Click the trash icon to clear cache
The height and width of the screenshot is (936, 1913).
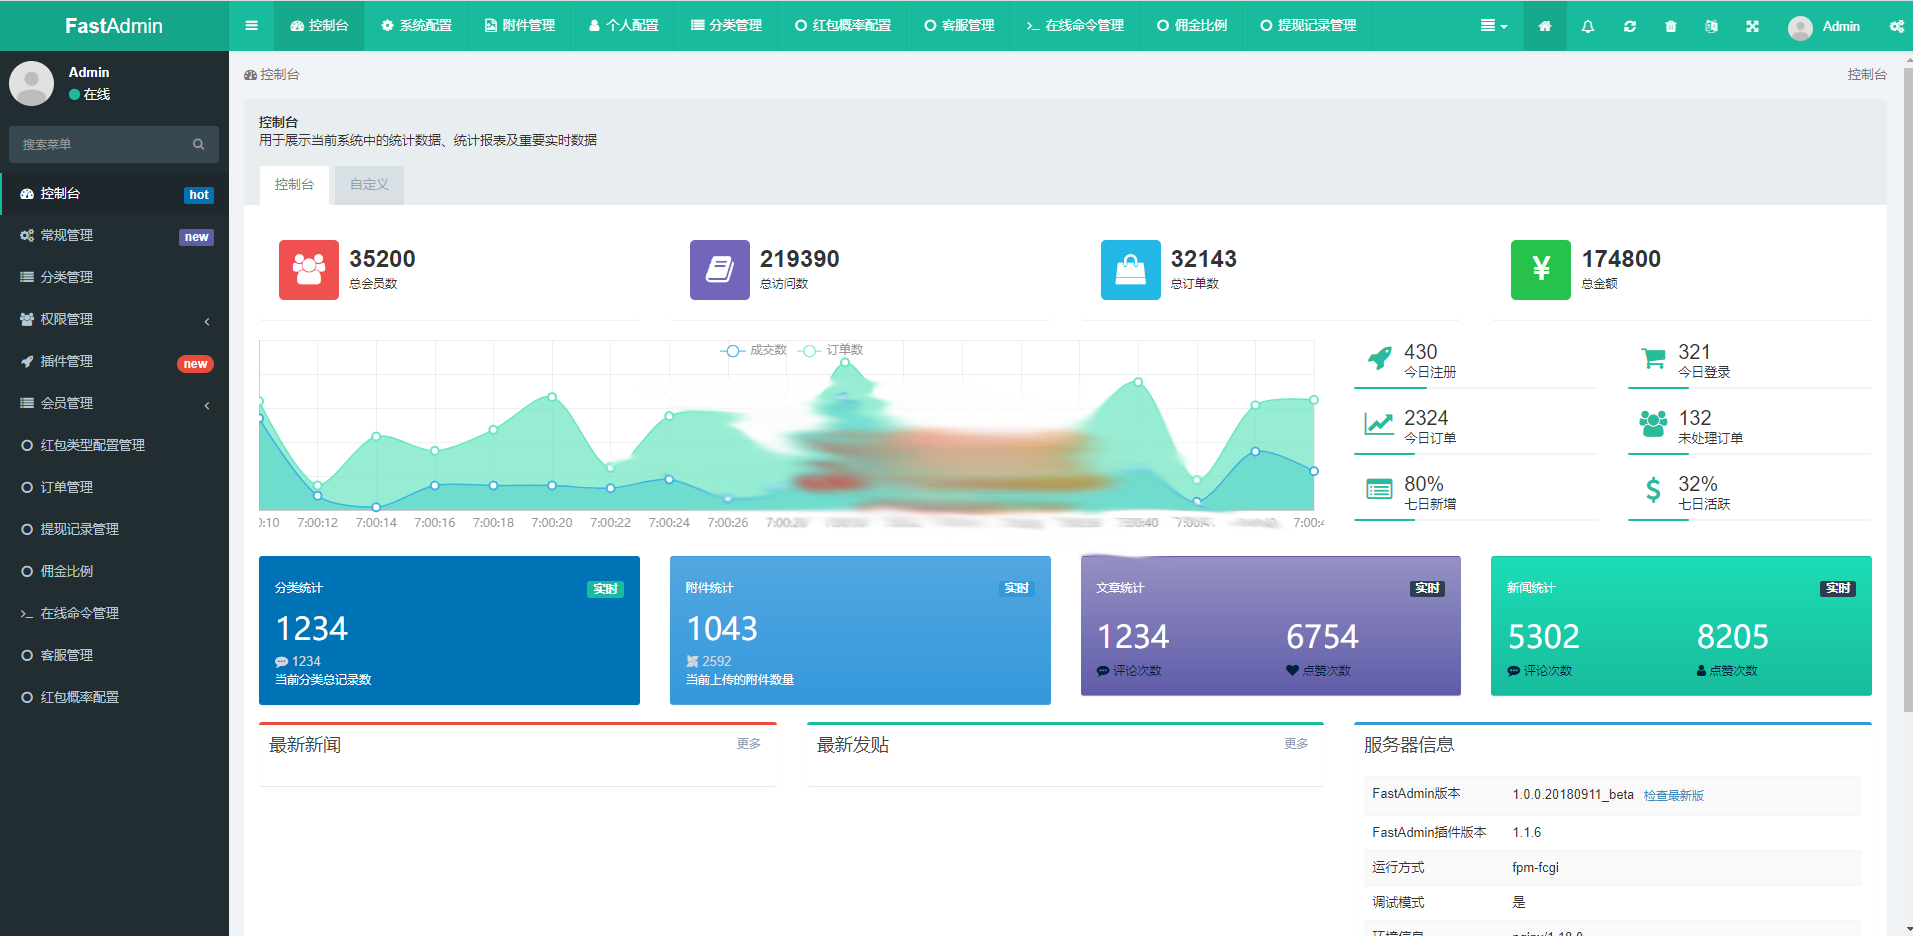1671,26
